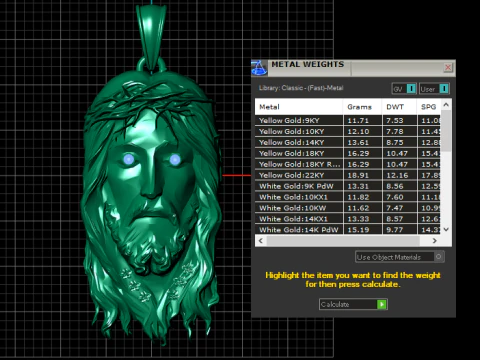
Task: Select the Yellow Gold:18KY R... row
Action: pyautogui.click(x=348, y=164)
